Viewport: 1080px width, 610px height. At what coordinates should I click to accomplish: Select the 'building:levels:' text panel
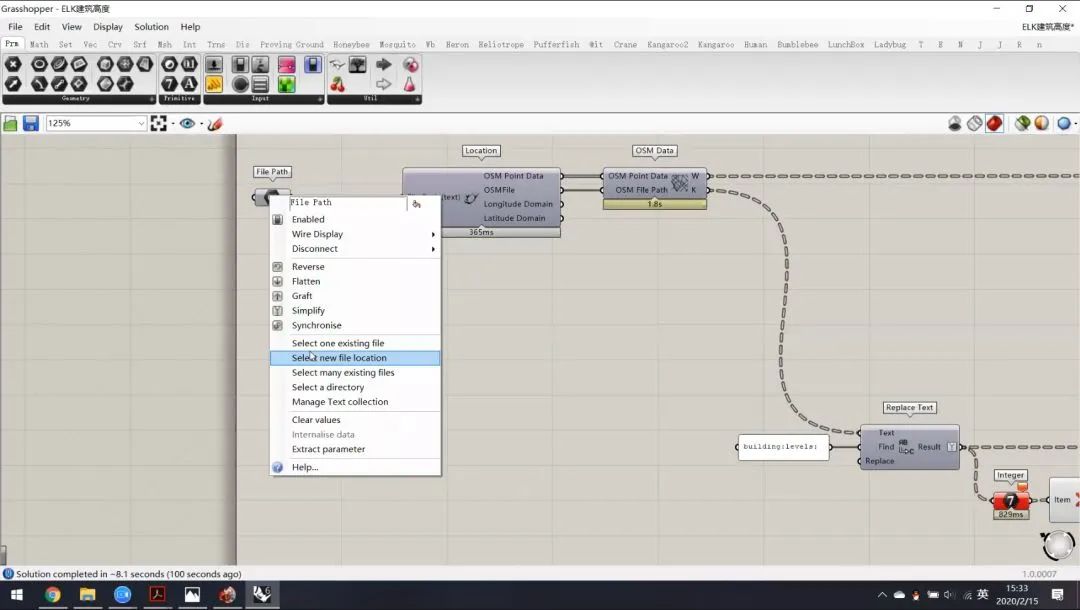783,447
